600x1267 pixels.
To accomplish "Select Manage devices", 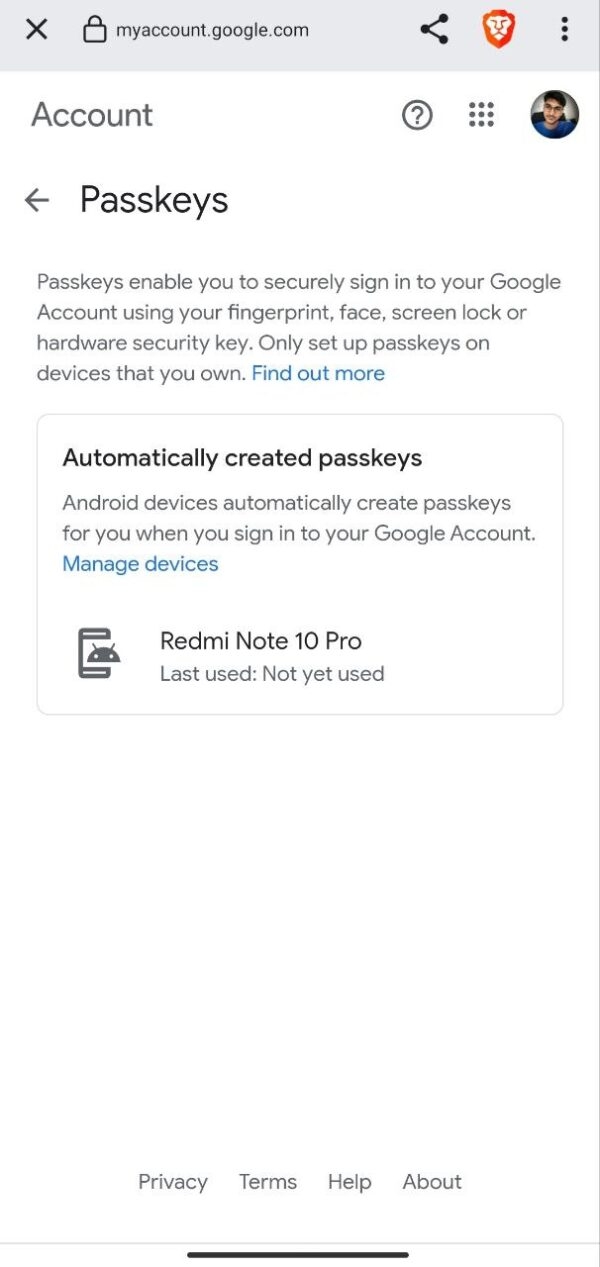I will click(x=140, y=564).
